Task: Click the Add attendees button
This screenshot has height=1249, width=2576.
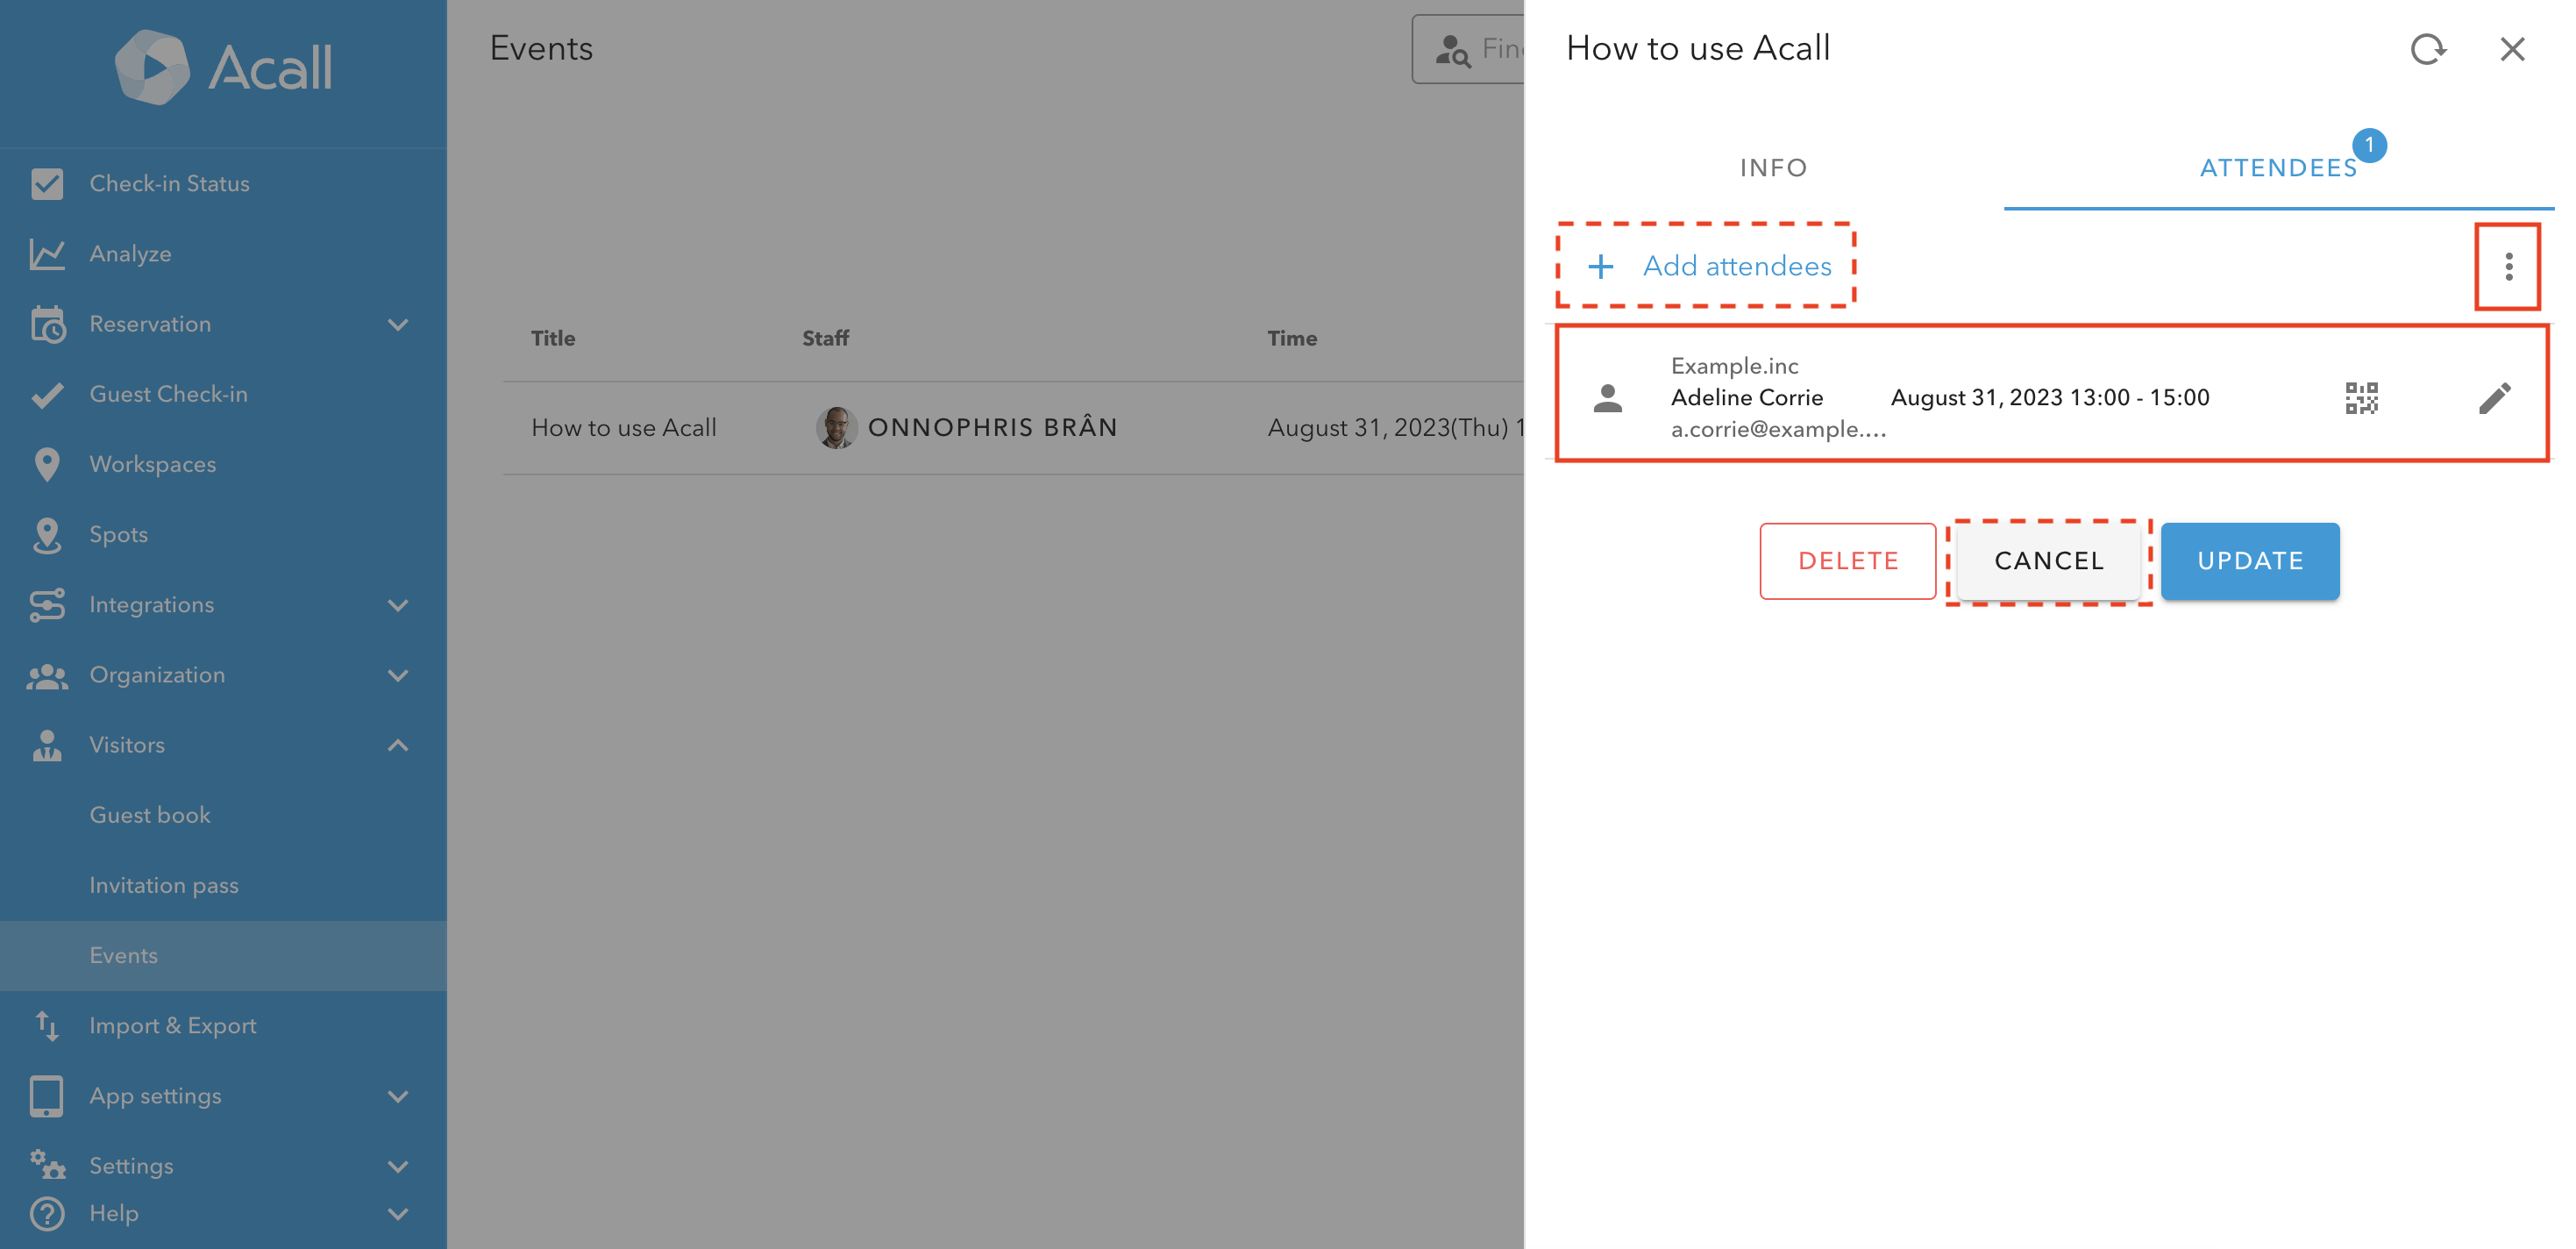Action: (x=1710, y=266)
